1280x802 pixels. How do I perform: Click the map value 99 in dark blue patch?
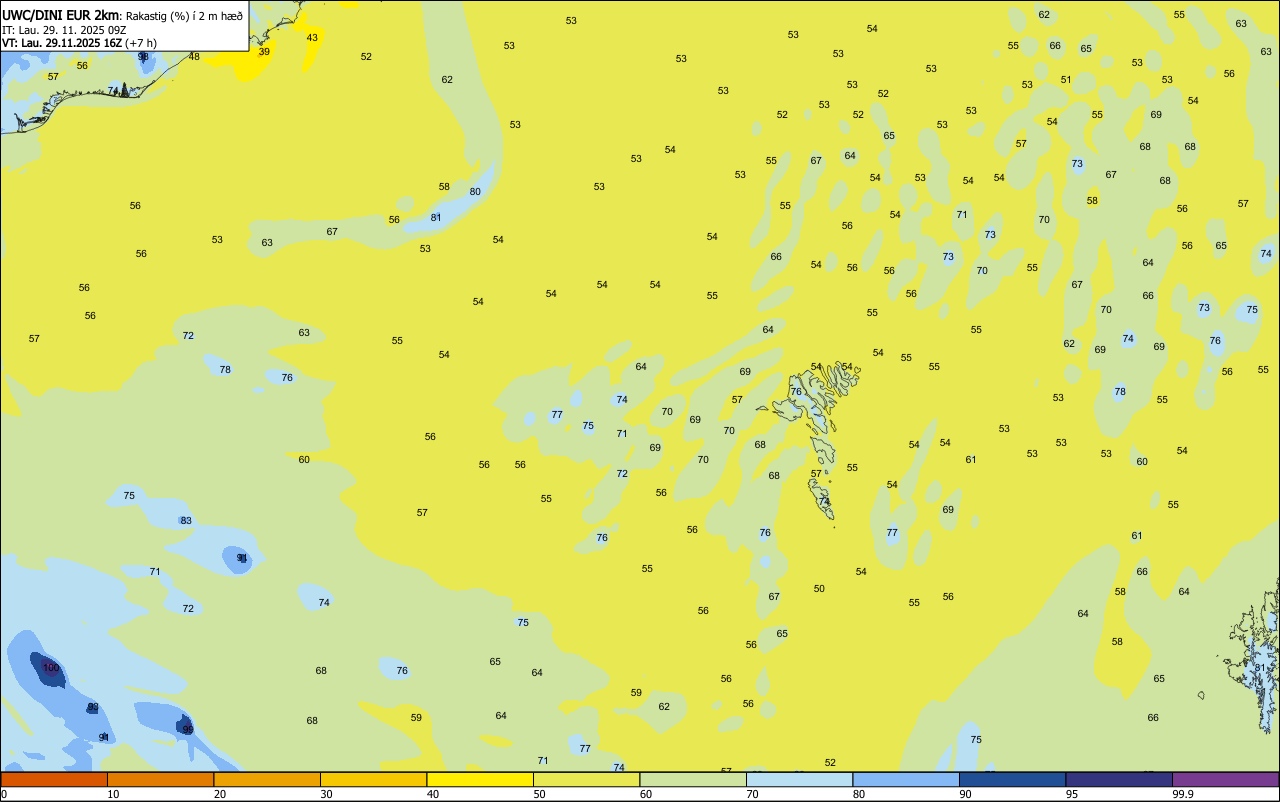pos(188,730)
